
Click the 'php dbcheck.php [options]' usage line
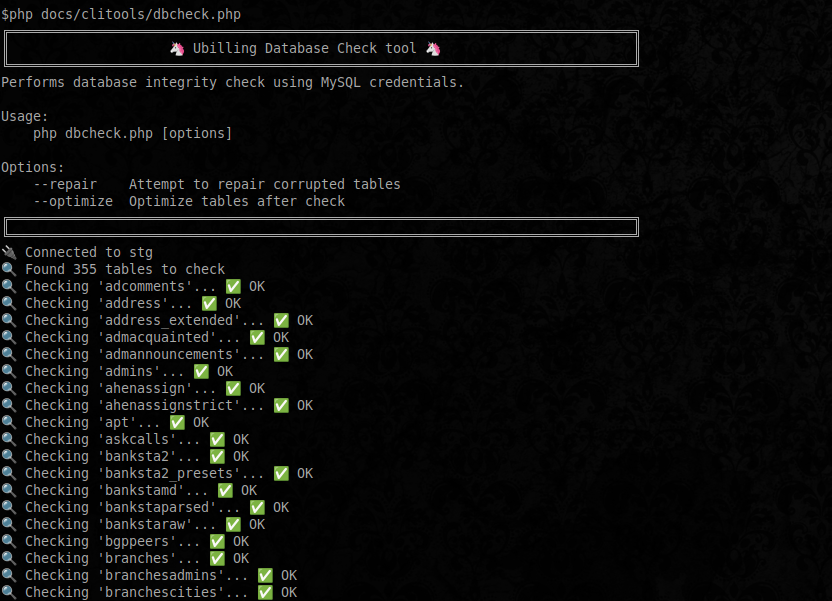click(x=132, y=133)
